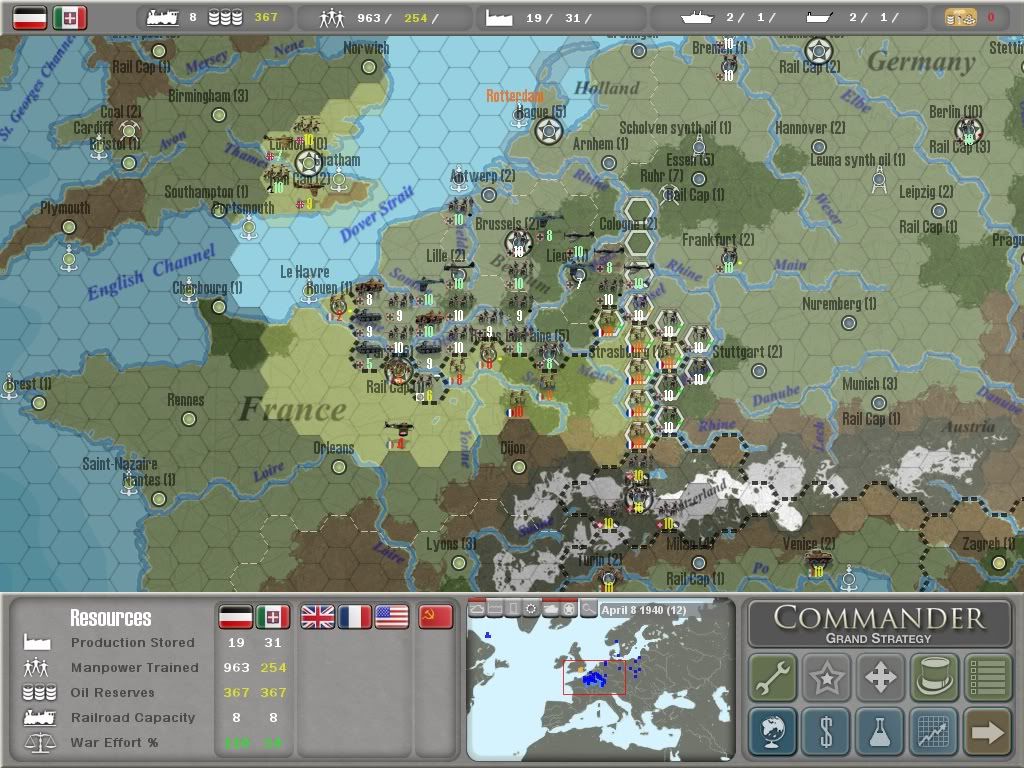Viewport: 1024px width, 768px height.
Task: Select the Soviet flag in Resources panel
Action: [x=436, y=616]
